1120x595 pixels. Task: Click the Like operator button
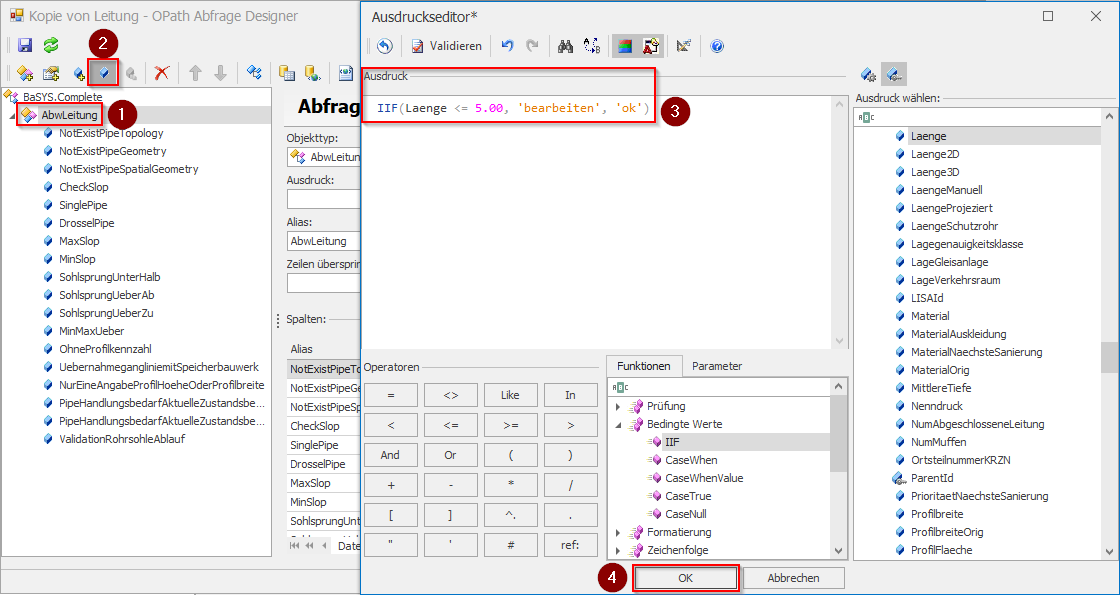click(x=510, y=395)
